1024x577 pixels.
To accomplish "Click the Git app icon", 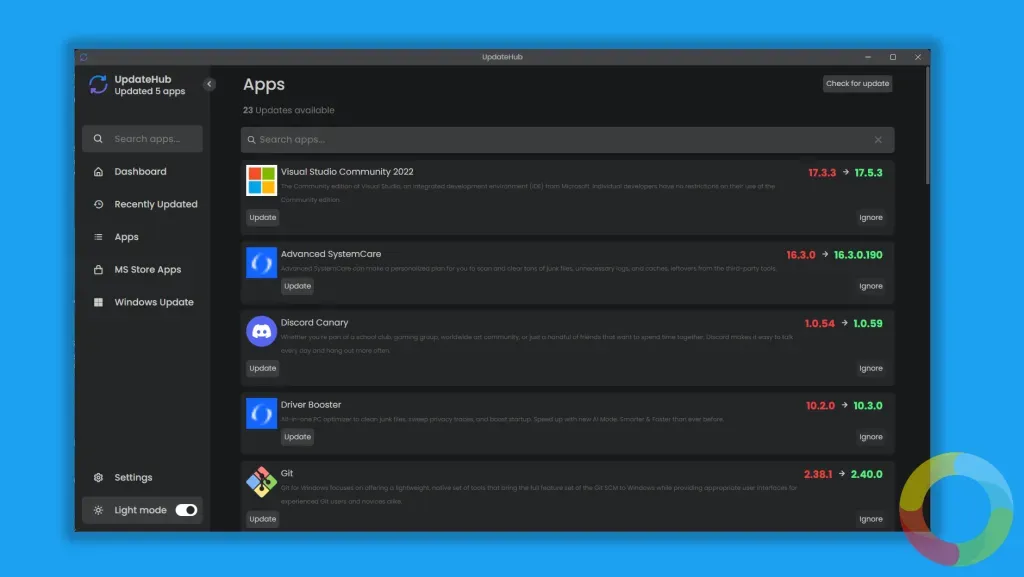I will (261, 482).
